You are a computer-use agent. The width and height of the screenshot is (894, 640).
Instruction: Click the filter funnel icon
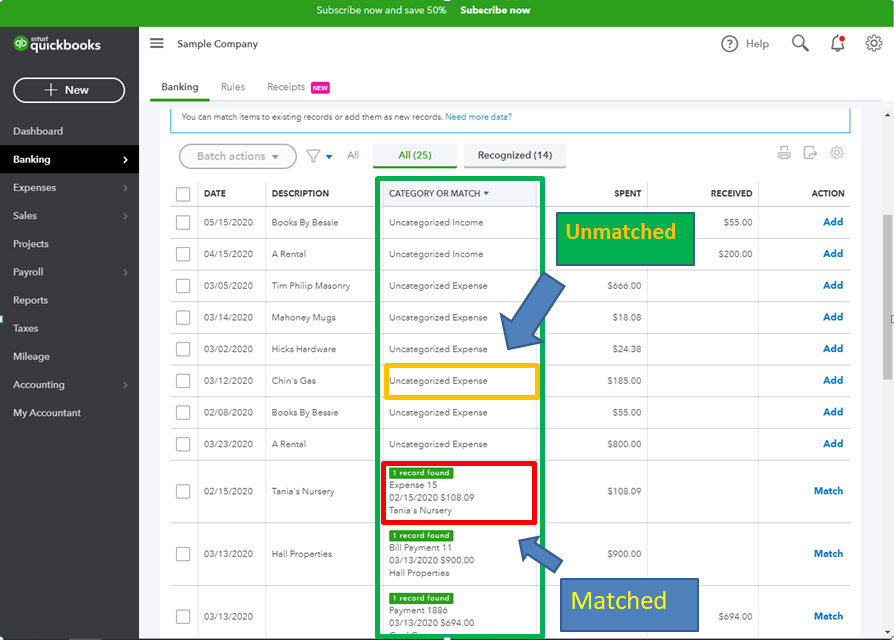click(313, 156)
